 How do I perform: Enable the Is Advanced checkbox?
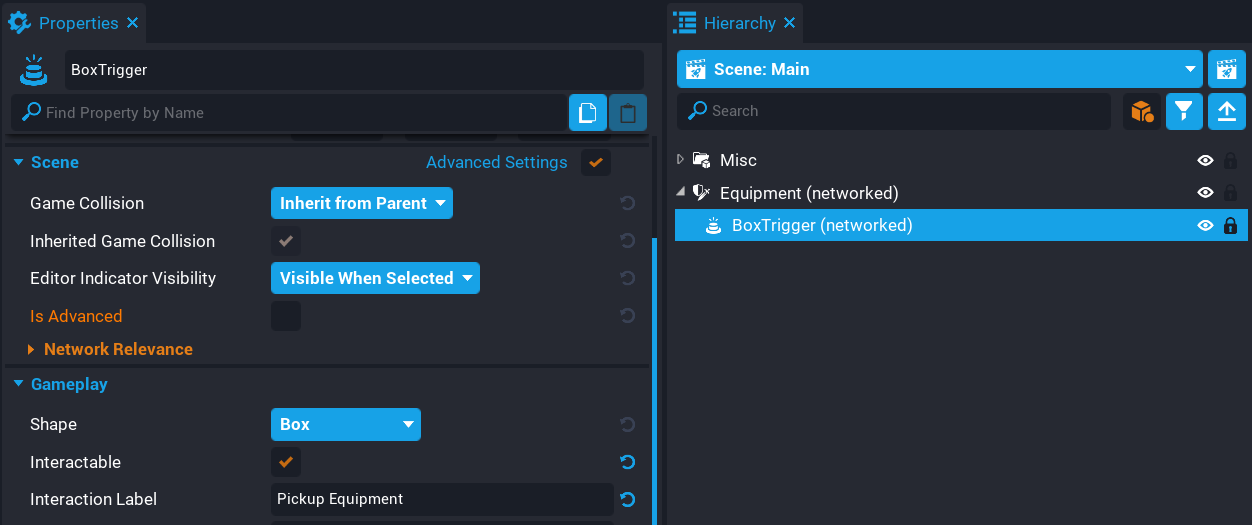tap(286, 316)
